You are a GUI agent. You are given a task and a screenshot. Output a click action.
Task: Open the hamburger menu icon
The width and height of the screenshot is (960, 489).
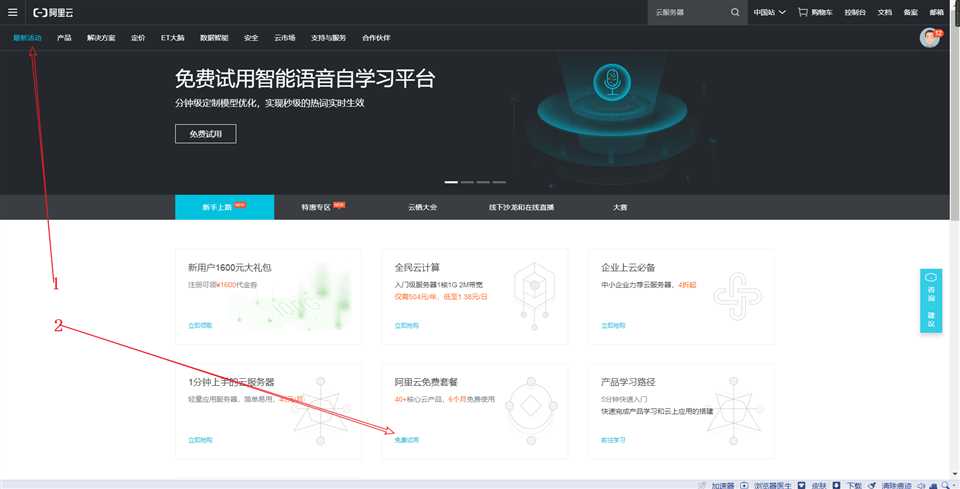tap(12, 12)
